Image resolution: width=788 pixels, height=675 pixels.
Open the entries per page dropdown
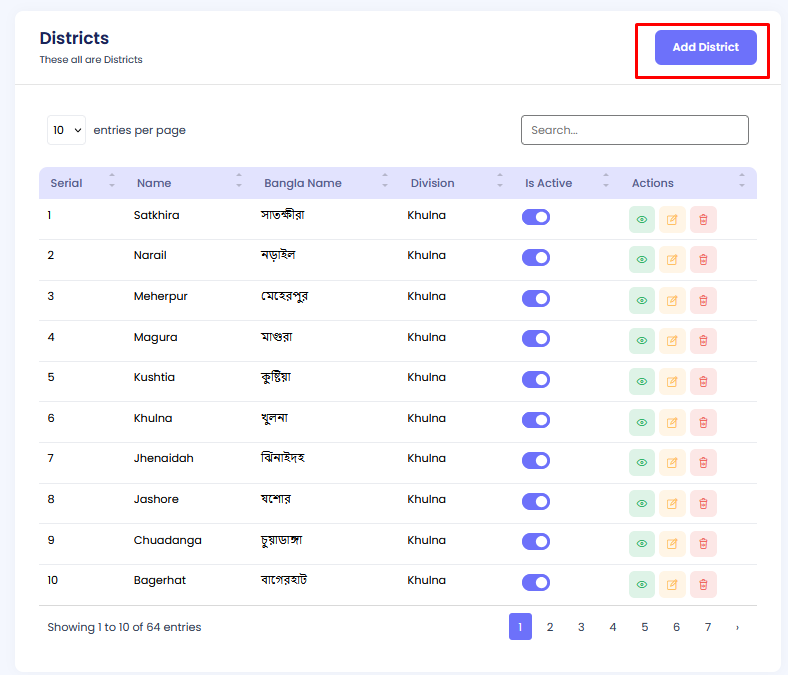[x=66, y=130]
